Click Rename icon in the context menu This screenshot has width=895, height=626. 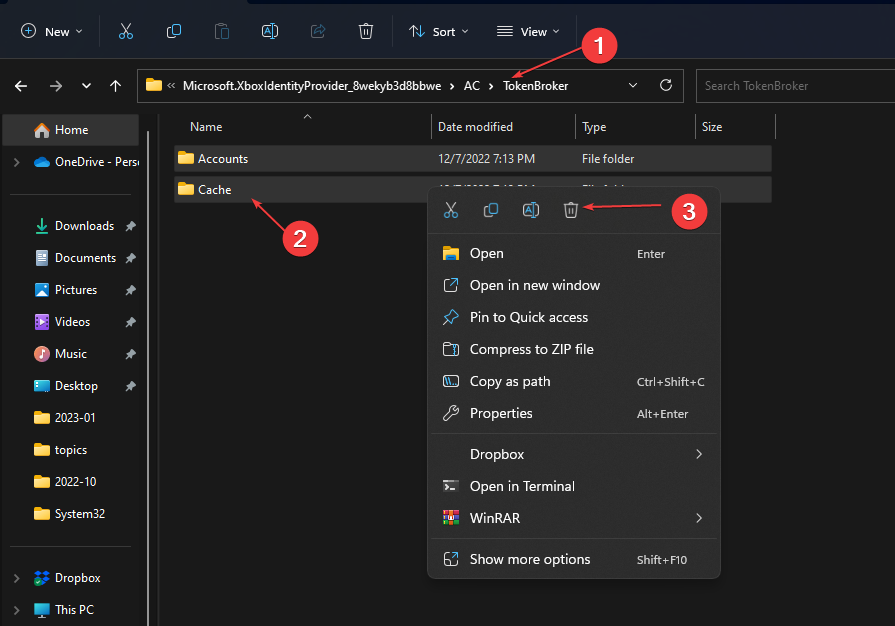coord(531,210)
